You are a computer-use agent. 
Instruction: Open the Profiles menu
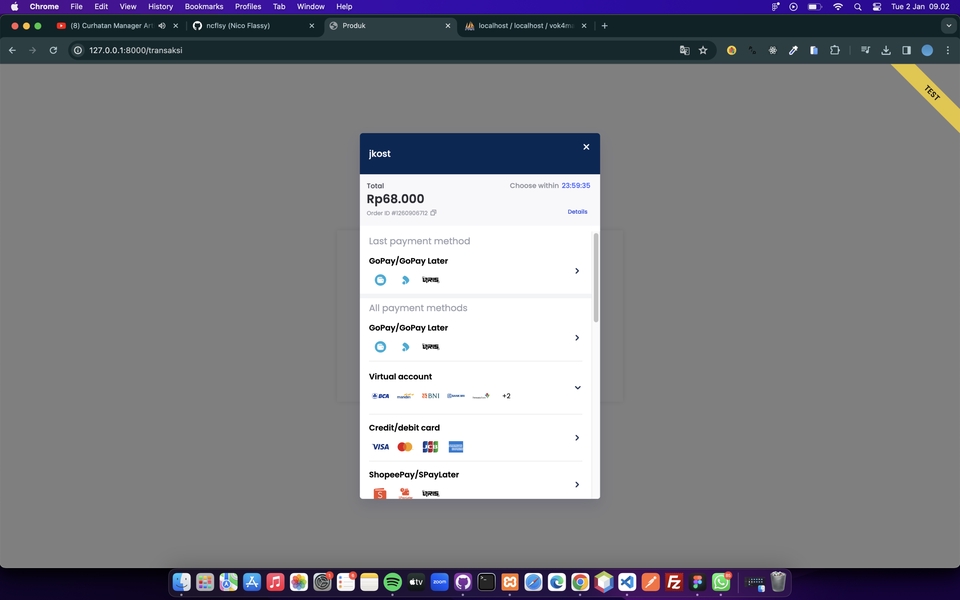248,7
